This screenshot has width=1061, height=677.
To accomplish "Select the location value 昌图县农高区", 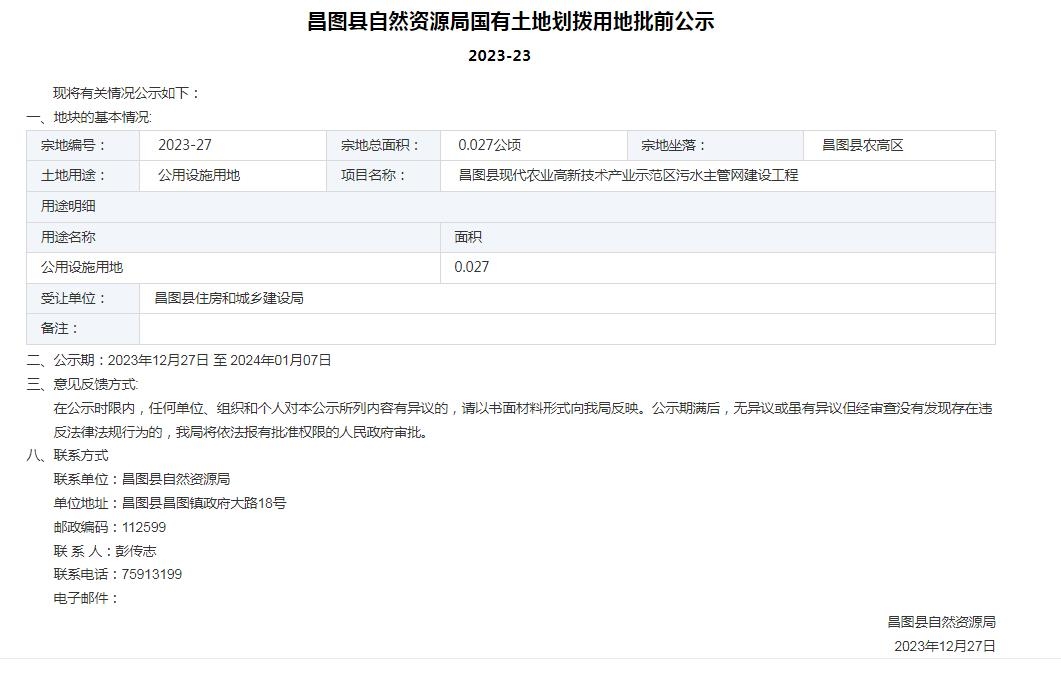I will point(863,145).
